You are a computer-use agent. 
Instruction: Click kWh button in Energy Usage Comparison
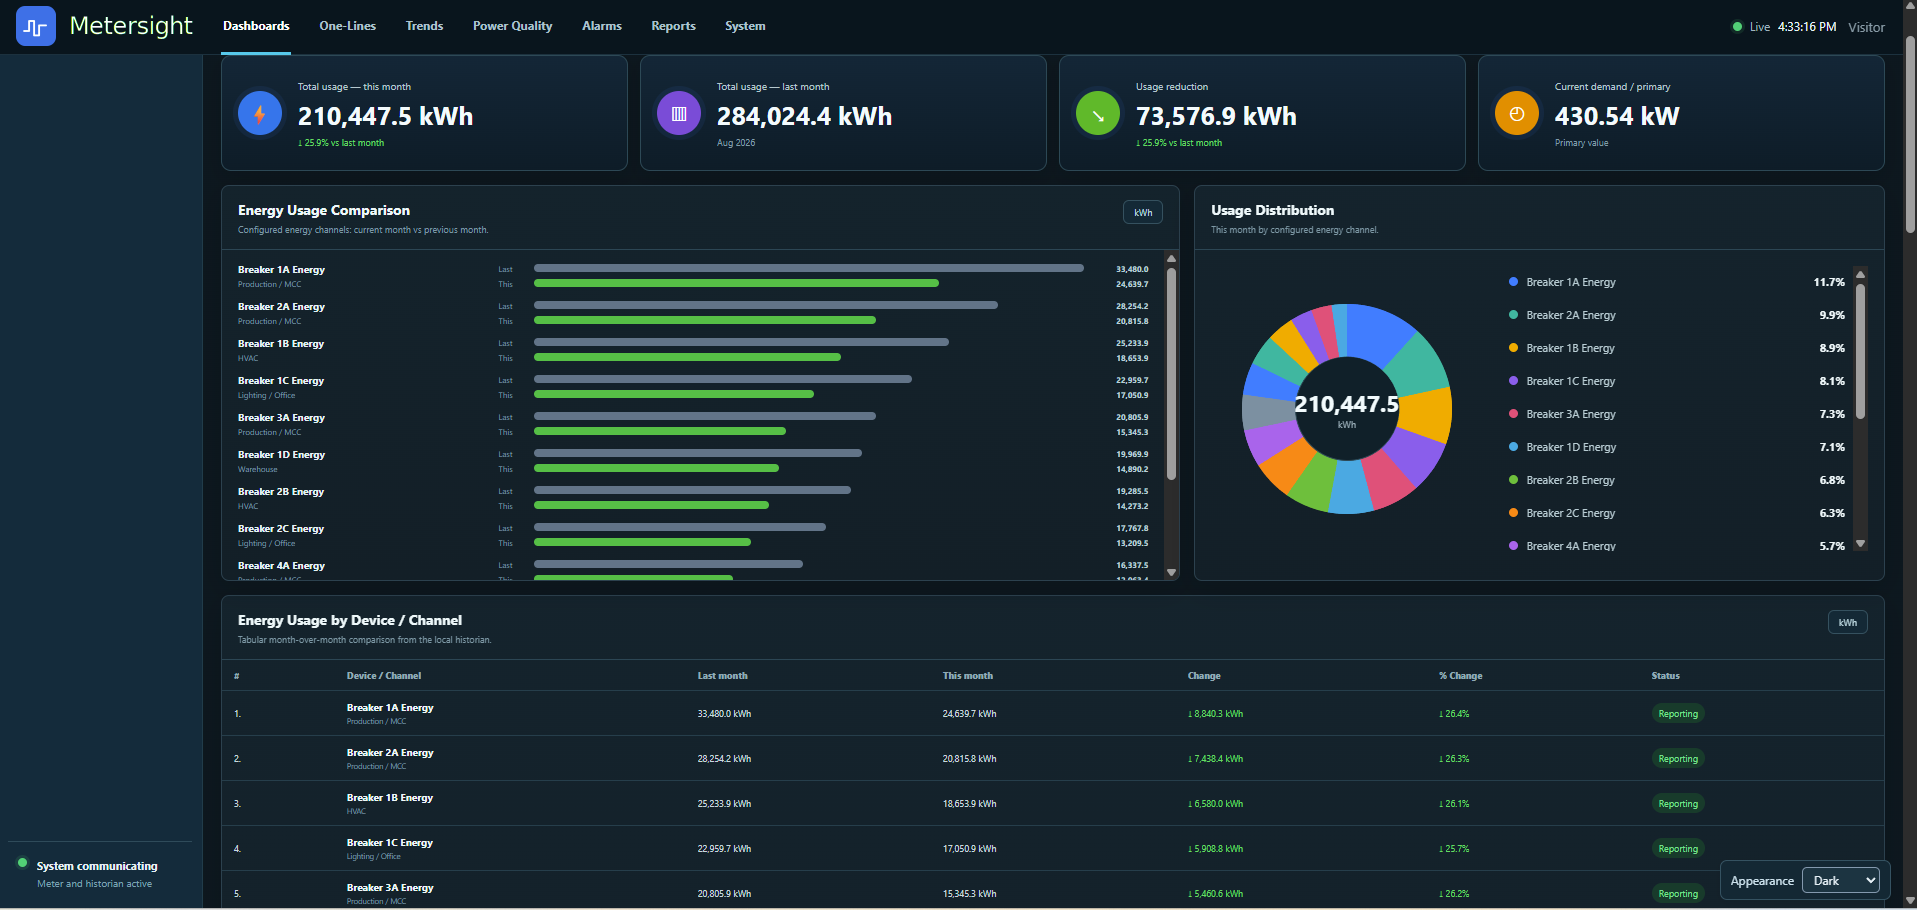coord(1143,212)
